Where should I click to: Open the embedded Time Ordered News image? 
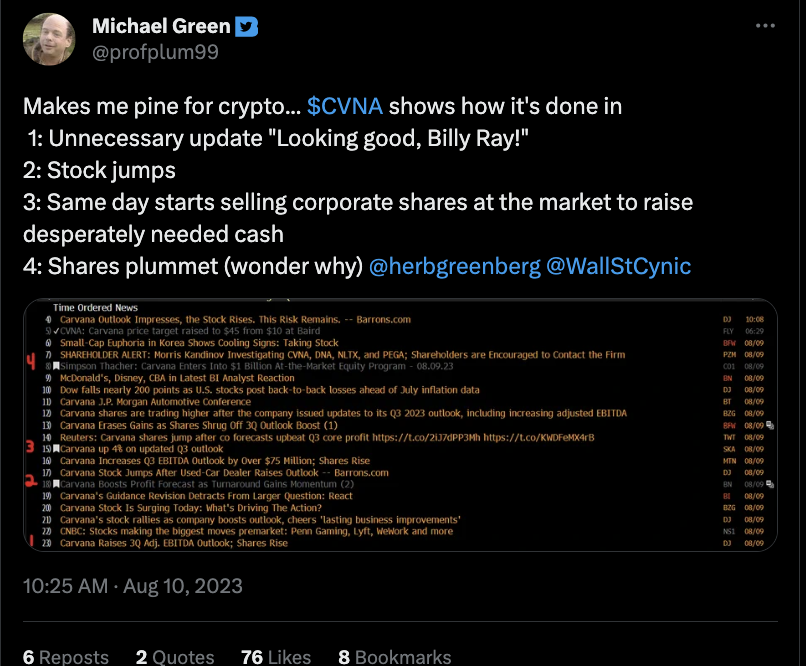(x=400, y=425)
